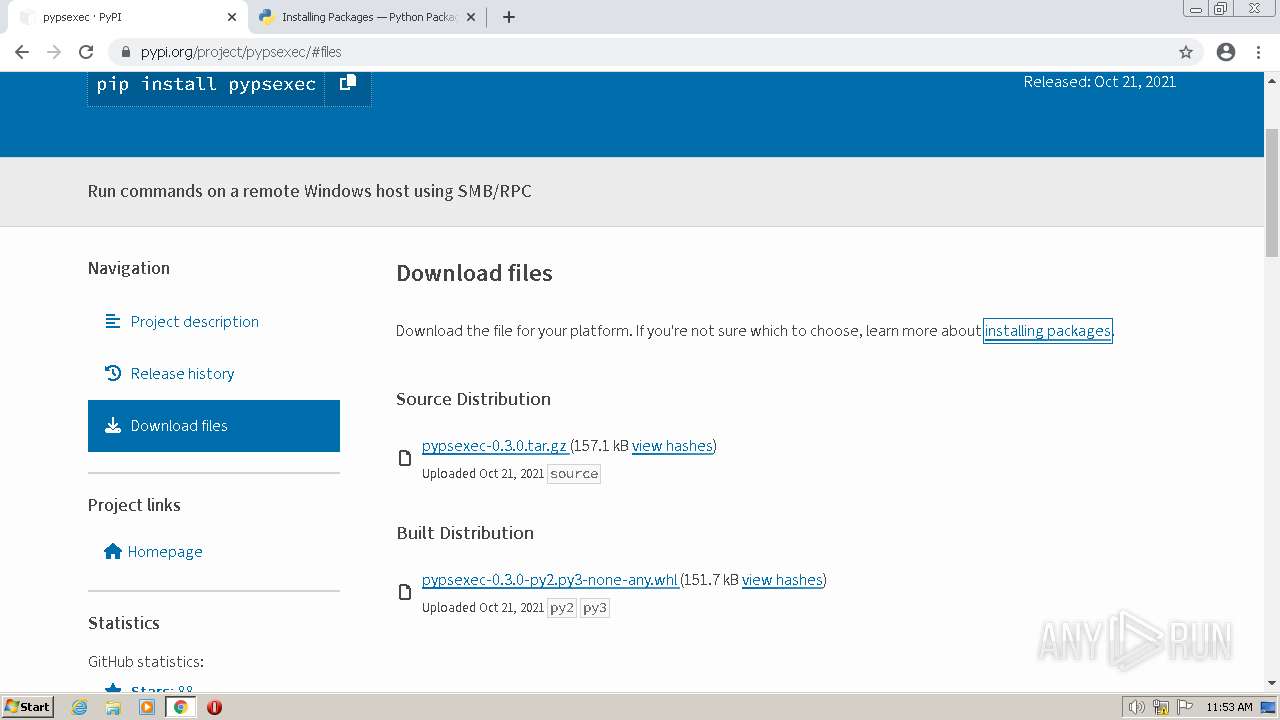This screenshot has width=1280, height=720.
Task: Click the red stop-sign taskbar icon
Action: tap(214, 707)
